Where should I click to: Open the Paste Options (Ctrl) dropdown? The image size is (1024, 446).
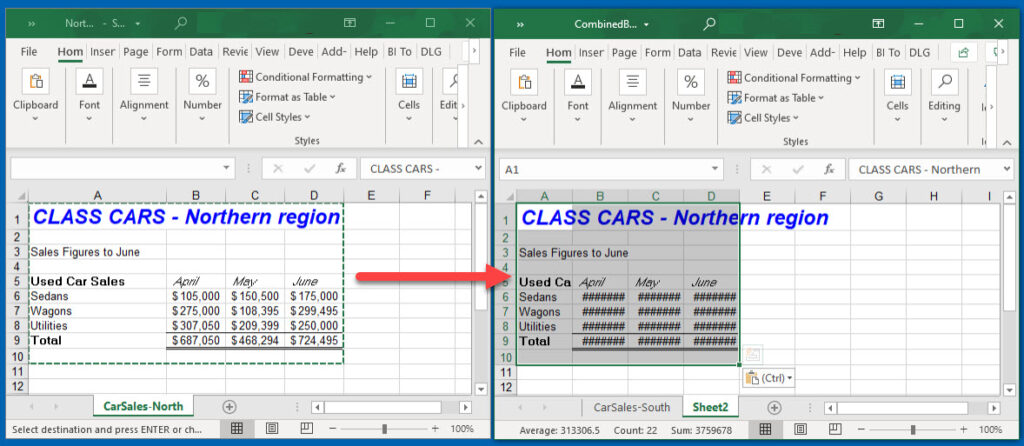point(768,378)
